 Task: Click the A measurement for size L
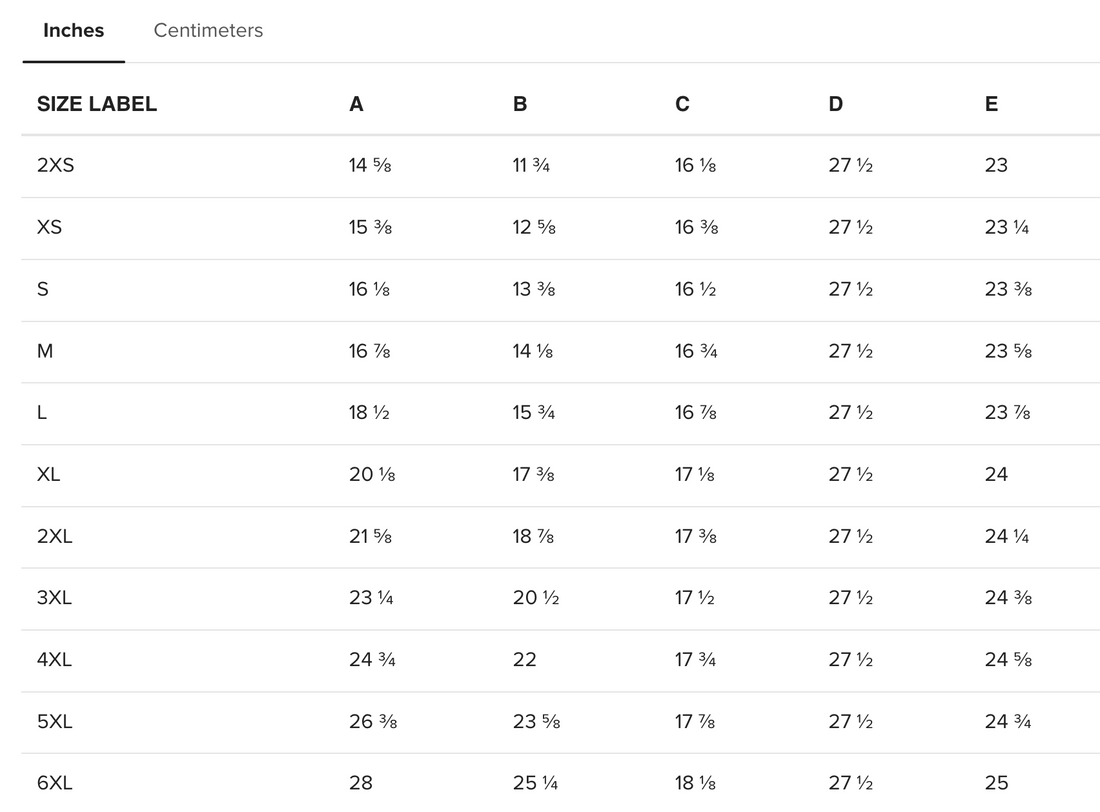click(369, 413)
